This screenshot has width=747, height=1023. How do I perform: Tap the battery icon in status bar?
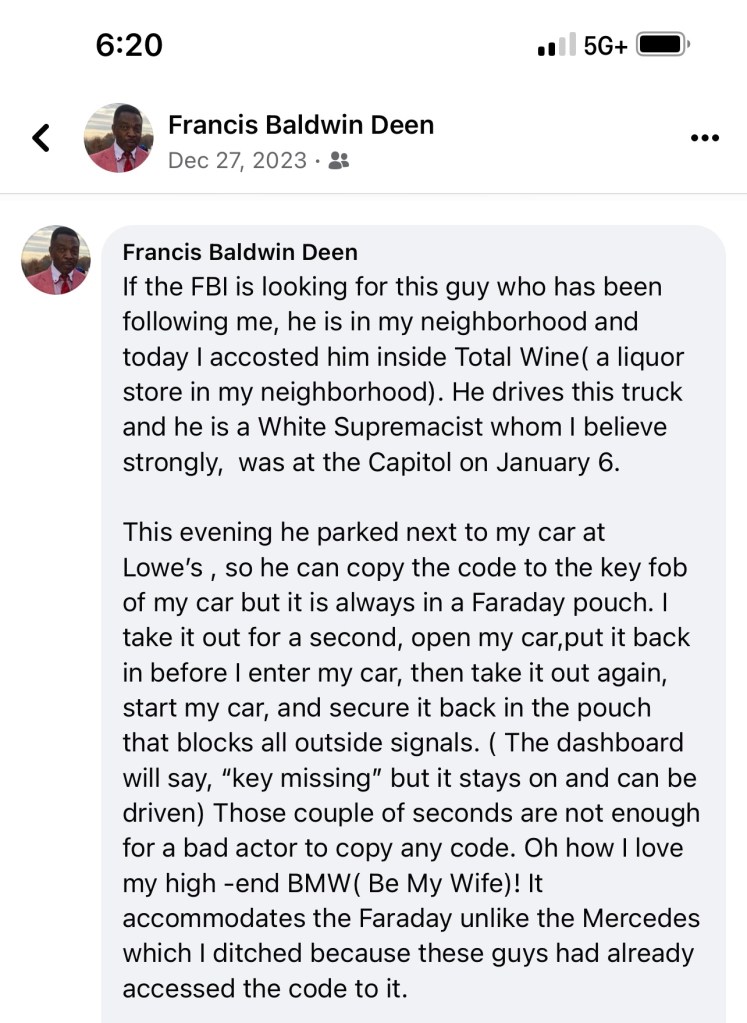(662, 46)
